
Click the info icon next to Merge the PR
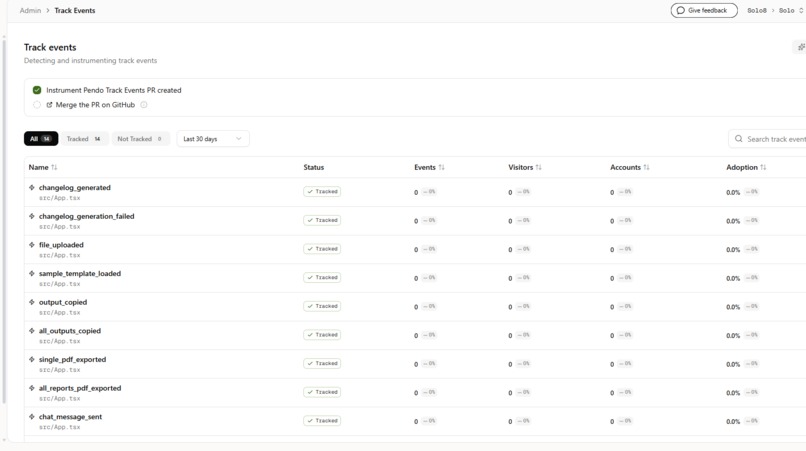coord(144,105)
